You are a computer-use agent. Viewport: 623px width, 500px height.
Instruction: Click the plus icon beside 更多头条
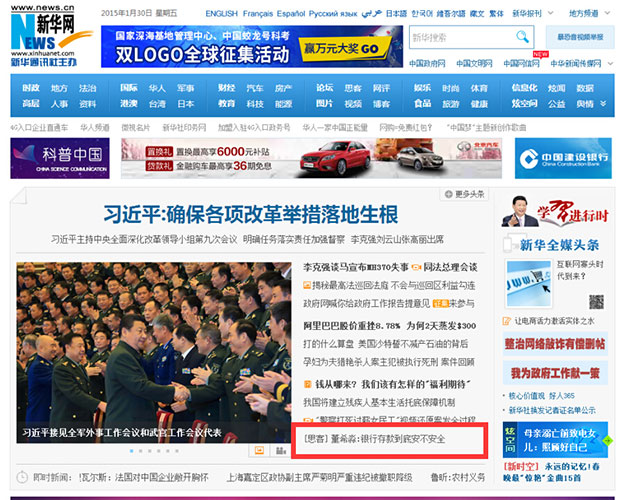point(449,194)
